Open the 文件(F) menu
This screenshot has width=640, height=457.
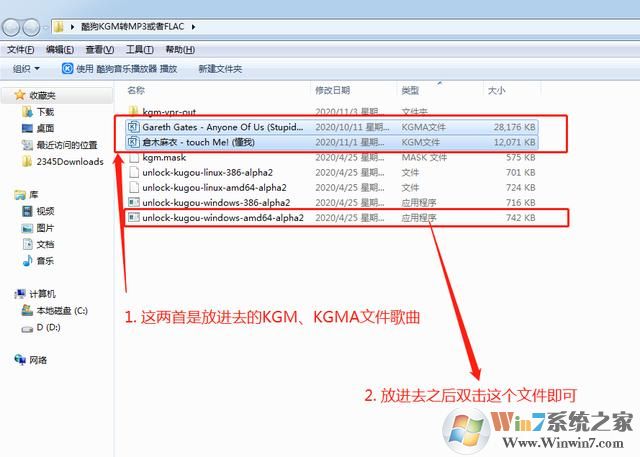click(21, 50)
